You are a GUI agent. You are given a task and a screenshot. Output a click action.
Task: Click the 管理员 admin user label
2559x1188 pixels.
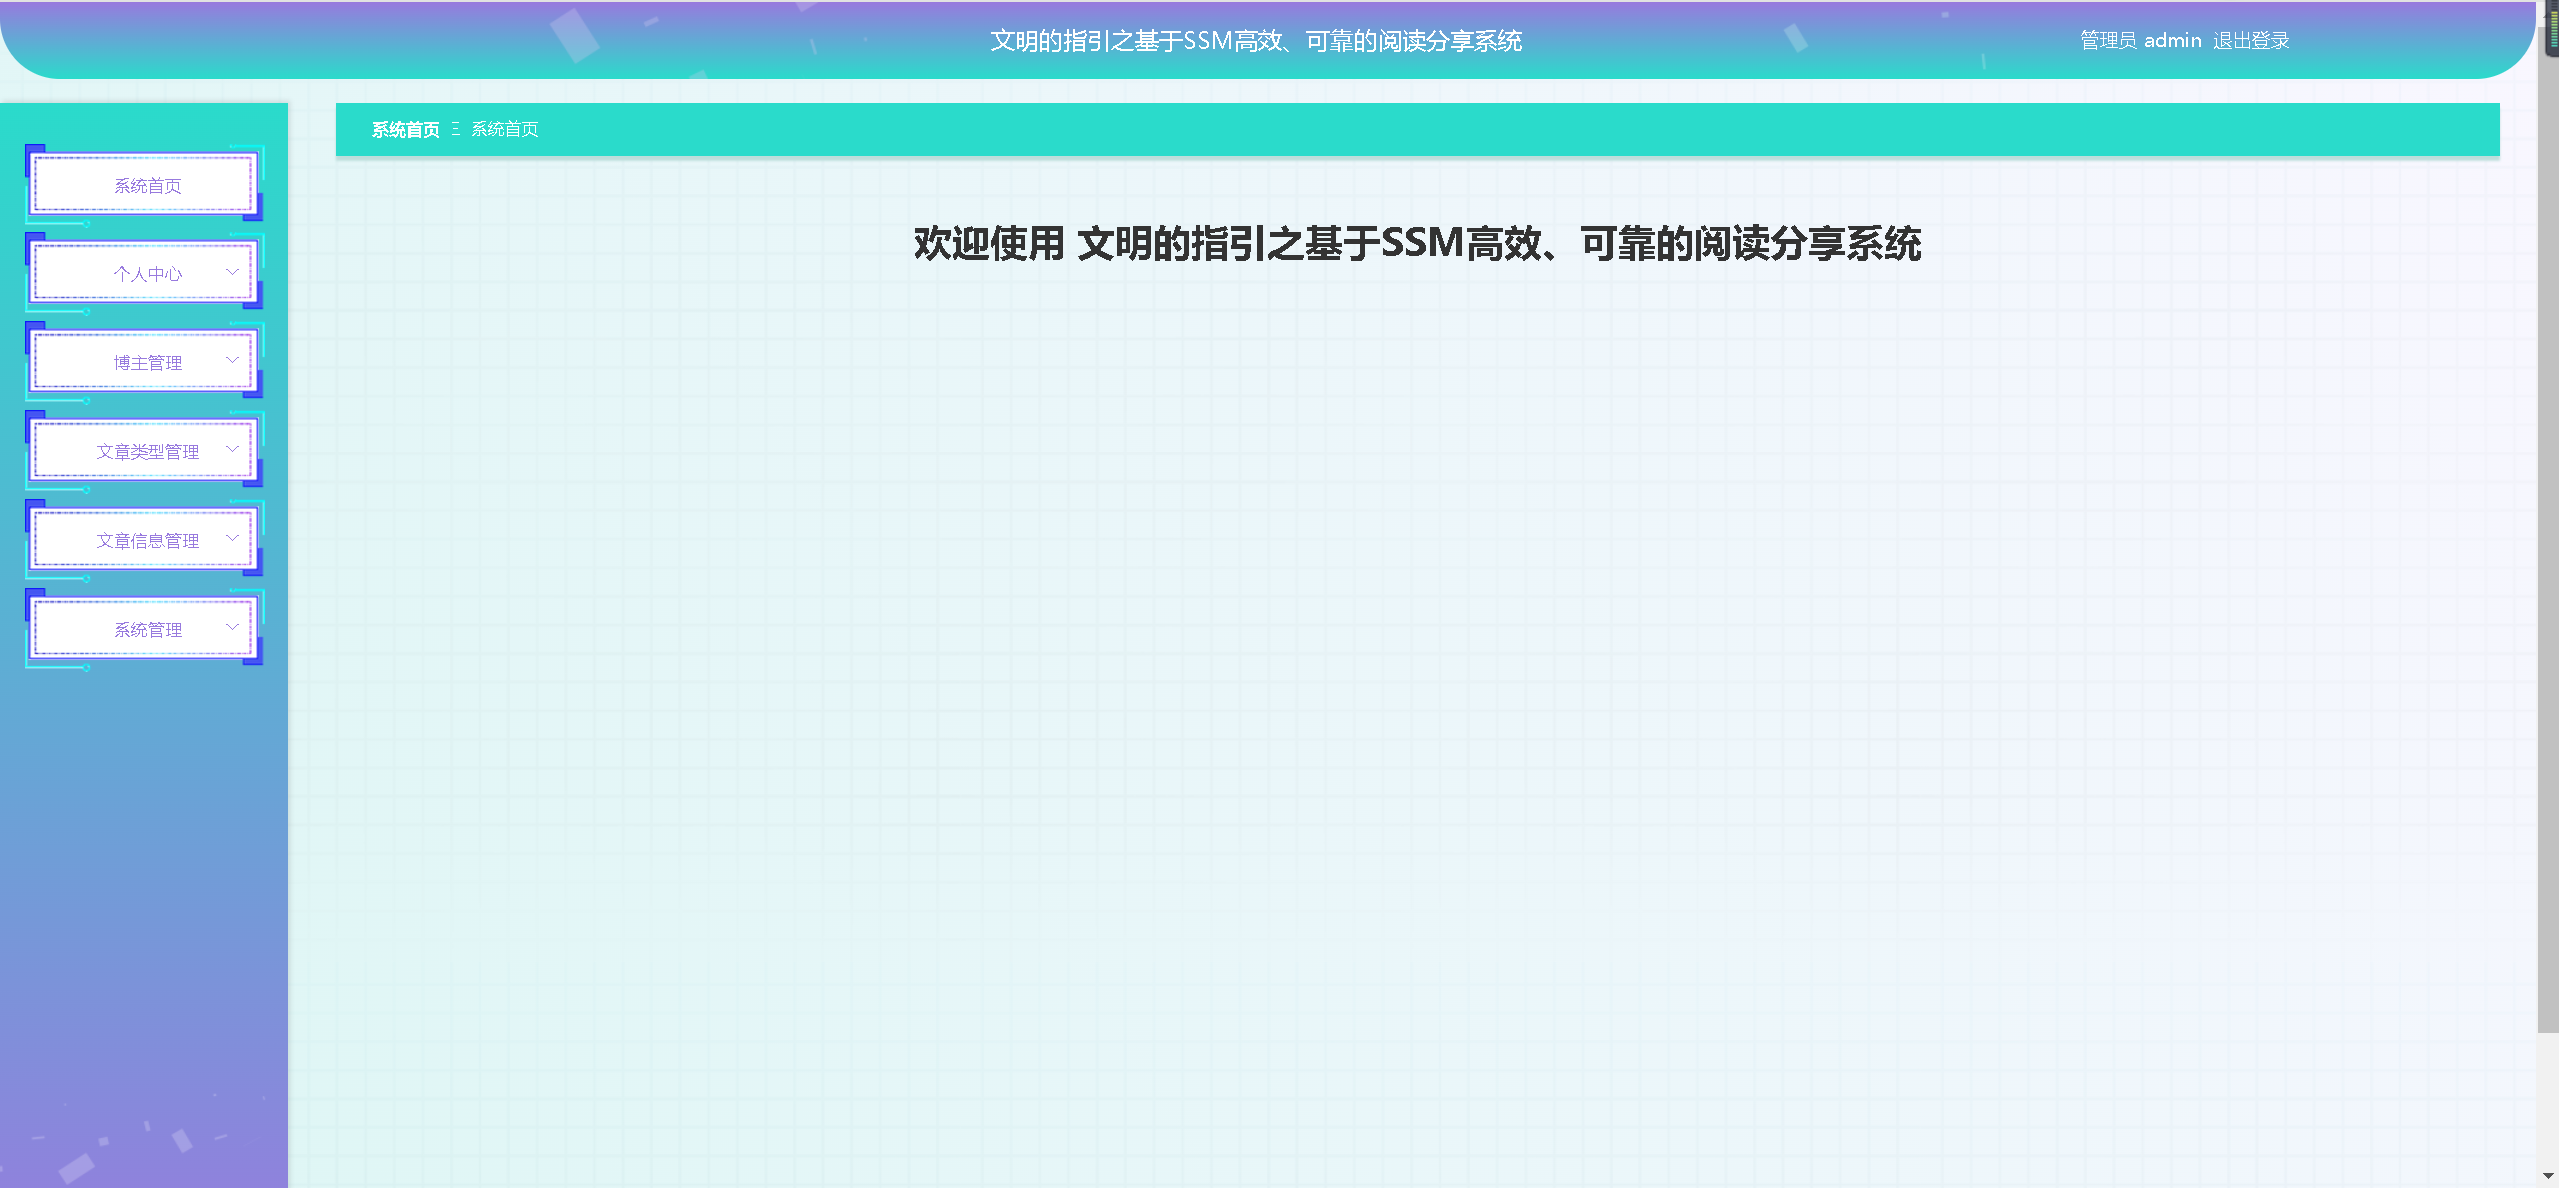pyautogui.click(x=2140, y=41)
